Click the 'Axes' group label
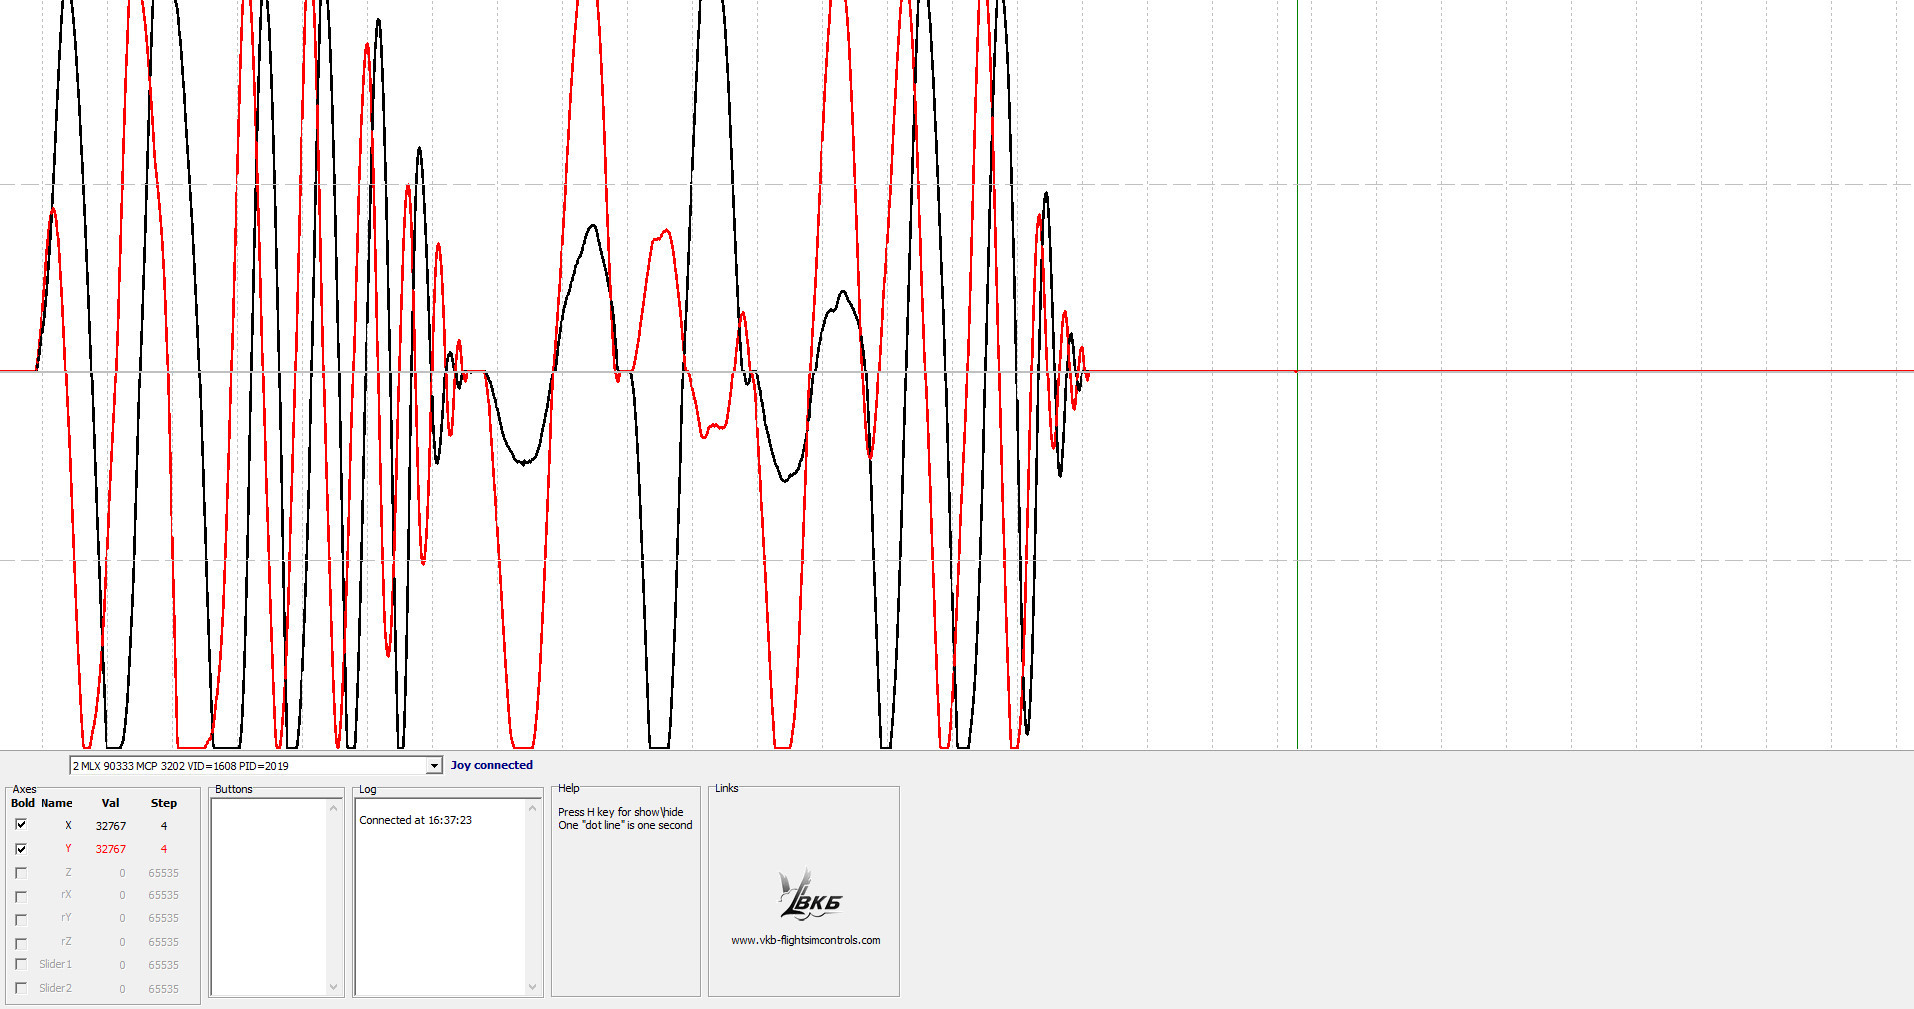Viewport: 1914px width, 1009px height. click(24, 789)
